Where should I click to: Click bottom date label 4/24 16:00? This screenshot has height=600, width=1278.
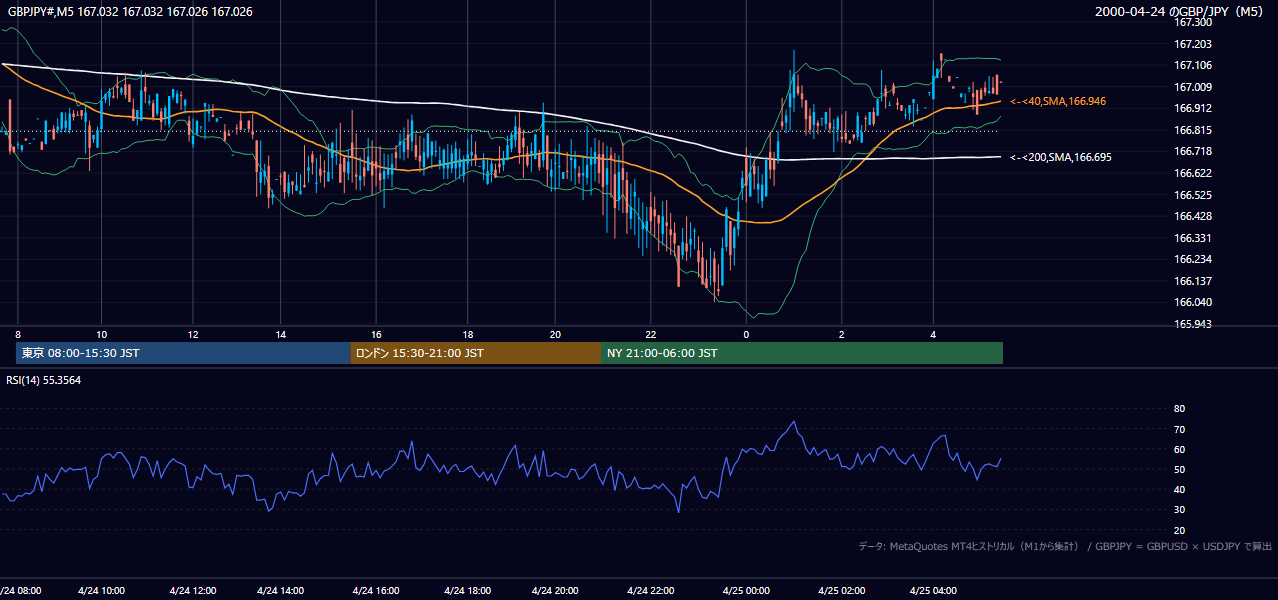pyautogui.click(x=376, y=591)
